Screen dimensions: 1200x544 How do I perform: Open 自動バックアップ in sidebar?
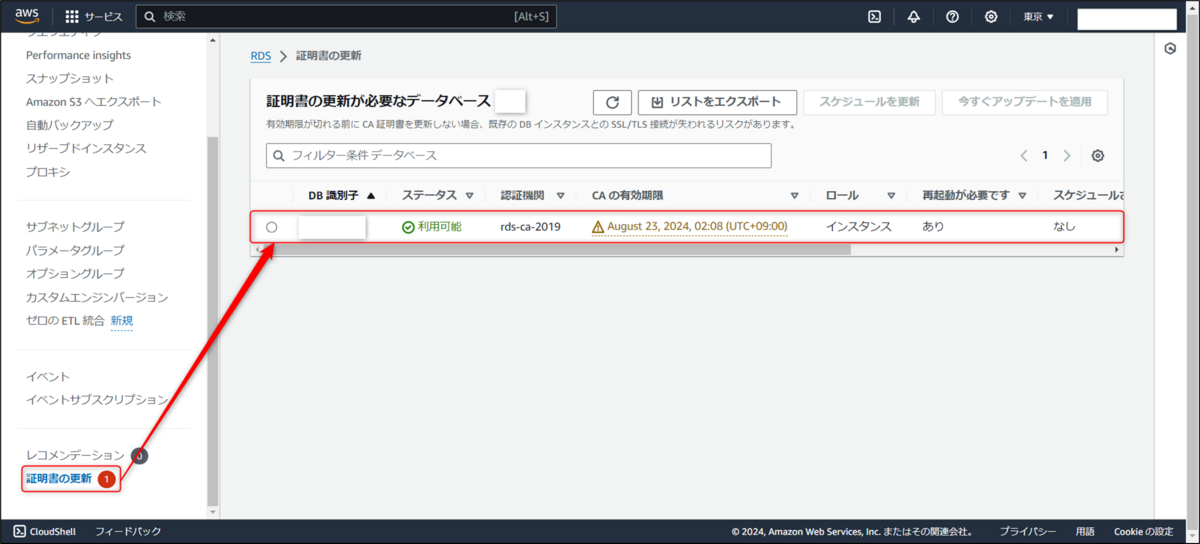click(69, 125)
